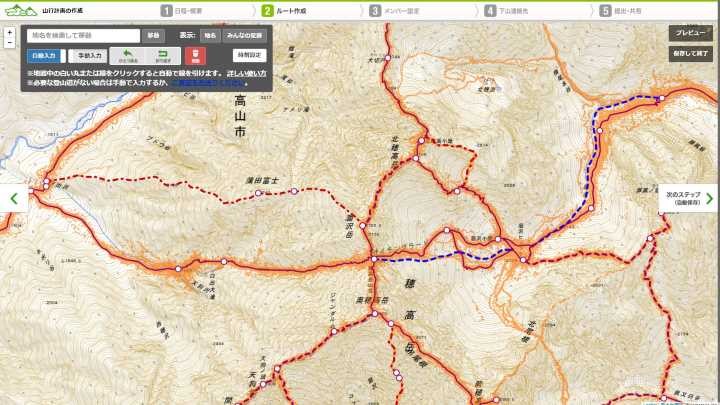Go to step 1 日程・概要
Screen dimensions: 720x405
pos(182,11)
